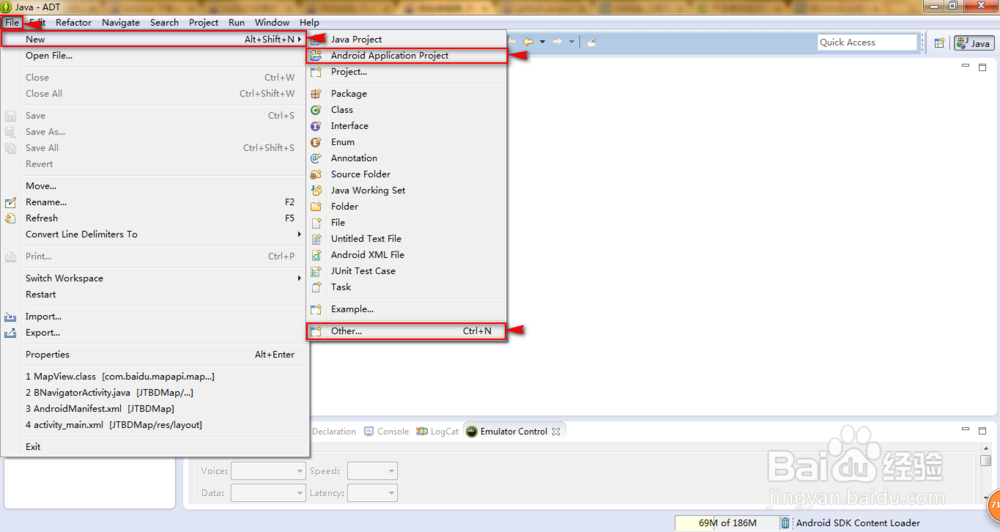This screenshot has height=532, width=1000.
Task: Click the Forward navigation arrow in toolbar
Action: click(x=557, y=42)
